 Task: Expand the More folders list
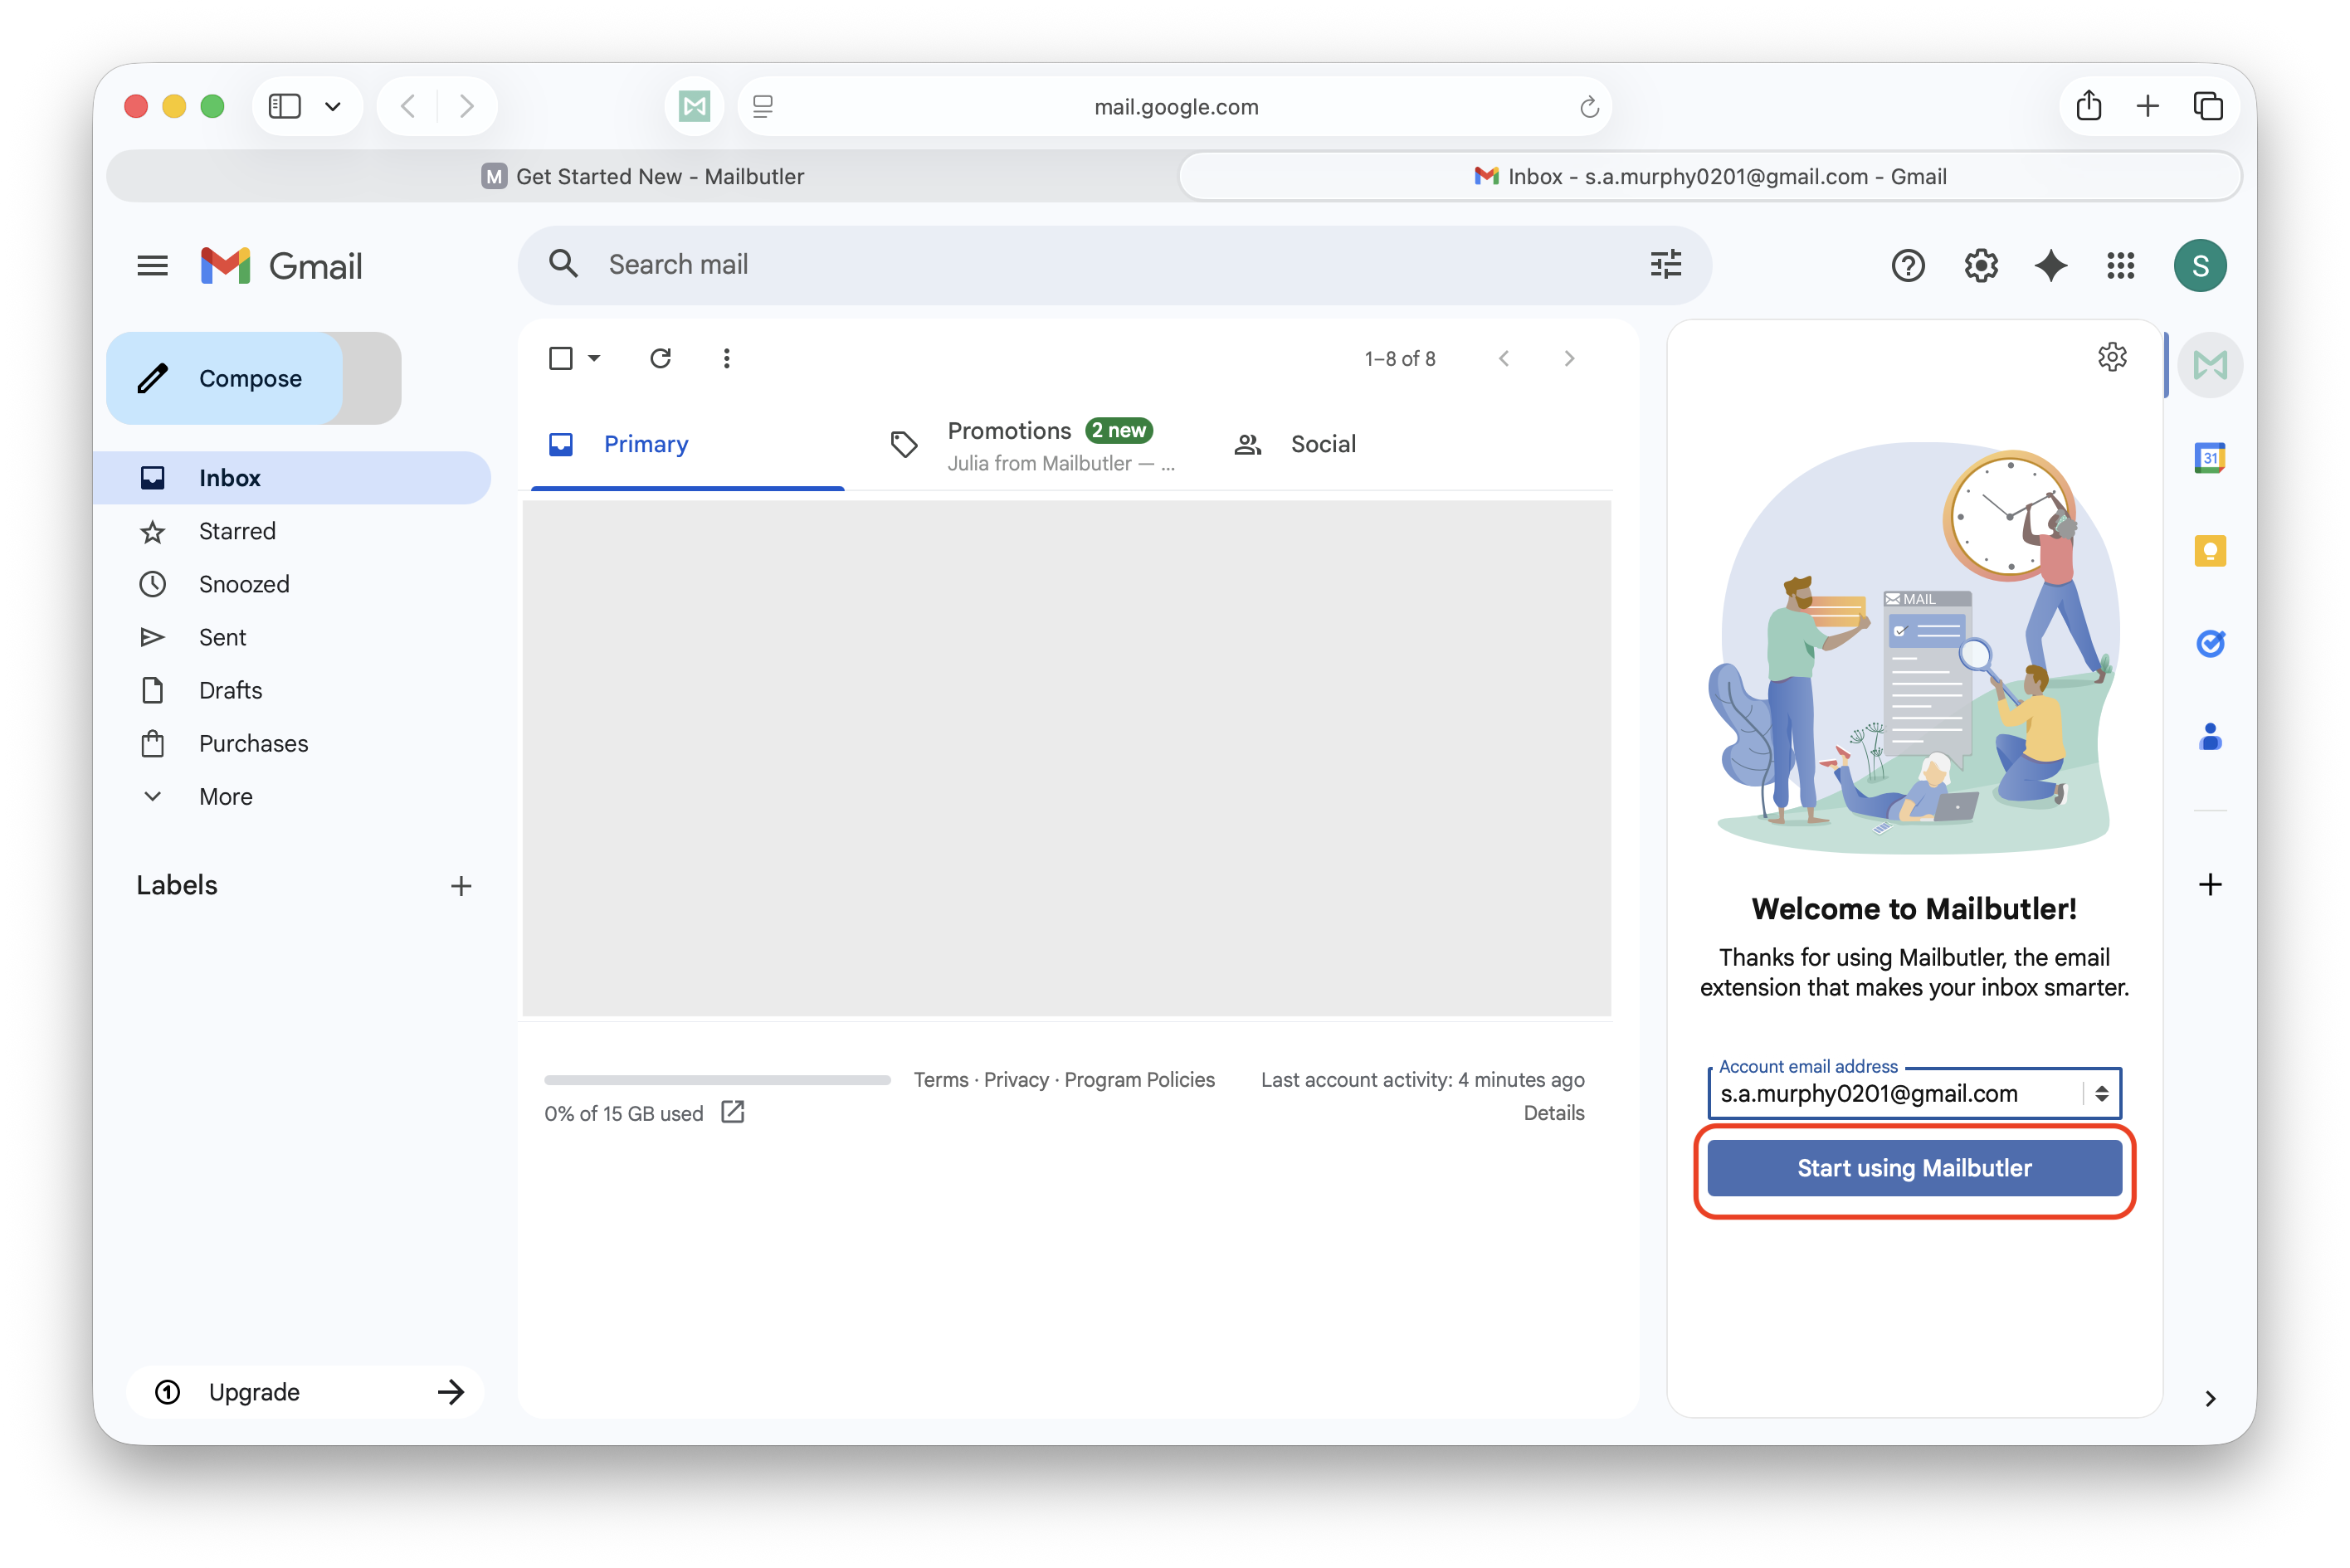point(225,797)
